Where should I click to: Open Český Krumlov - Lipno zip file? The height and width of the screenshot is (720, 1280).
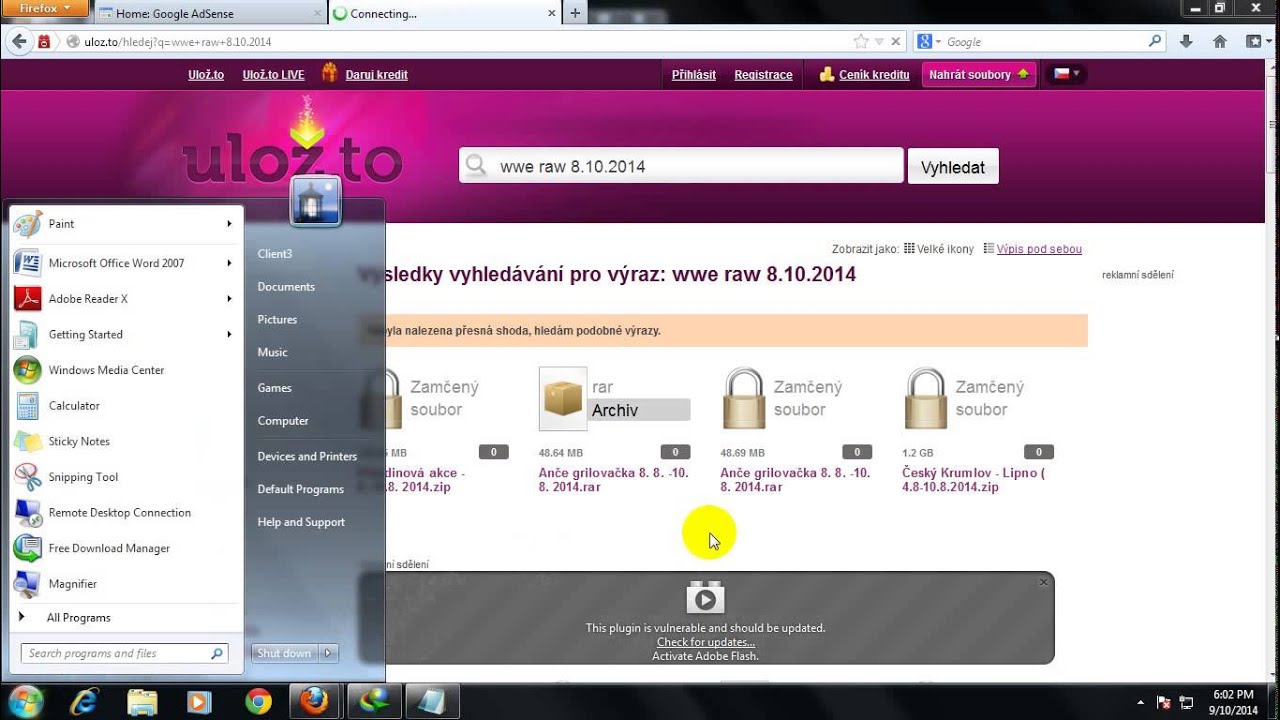(x=973, y=480)
